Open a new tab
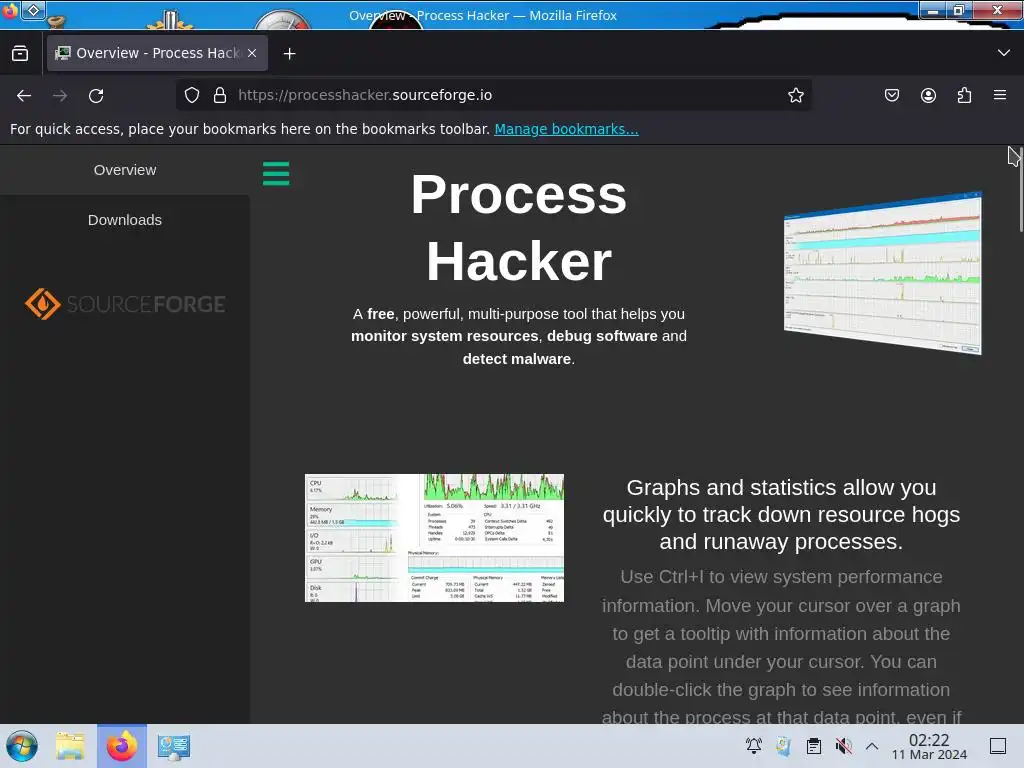1024x768 pixels. [289, 54]
